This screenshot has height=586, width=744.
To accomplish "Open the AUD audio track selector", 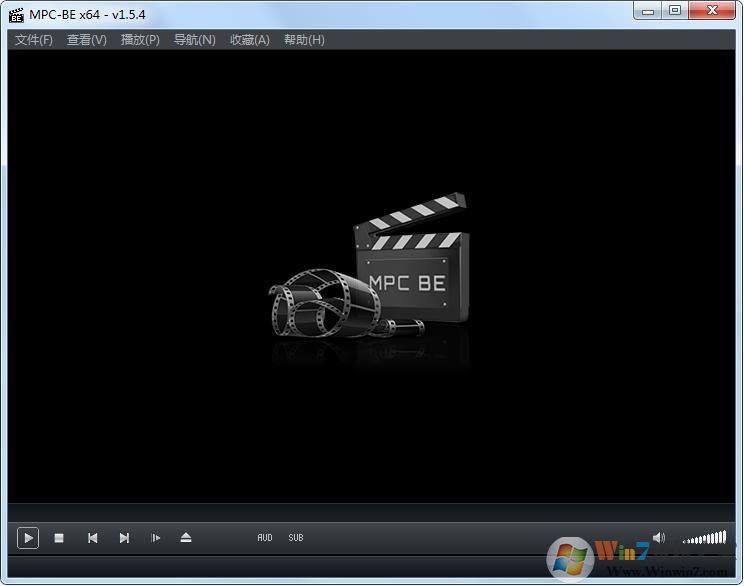I will click(264, 538).
